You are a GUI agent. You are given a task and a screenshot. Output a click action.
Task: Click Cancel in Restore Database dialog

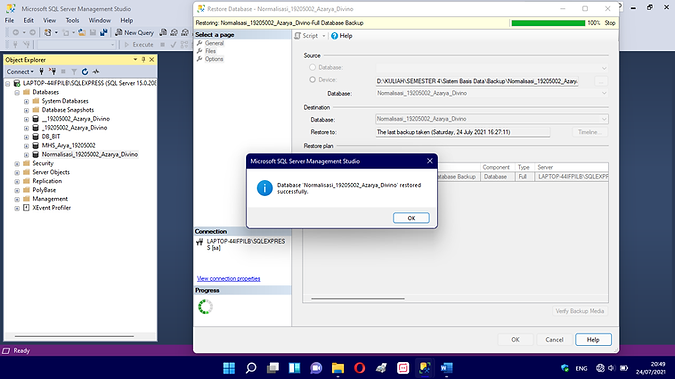(x=554, y=340)
